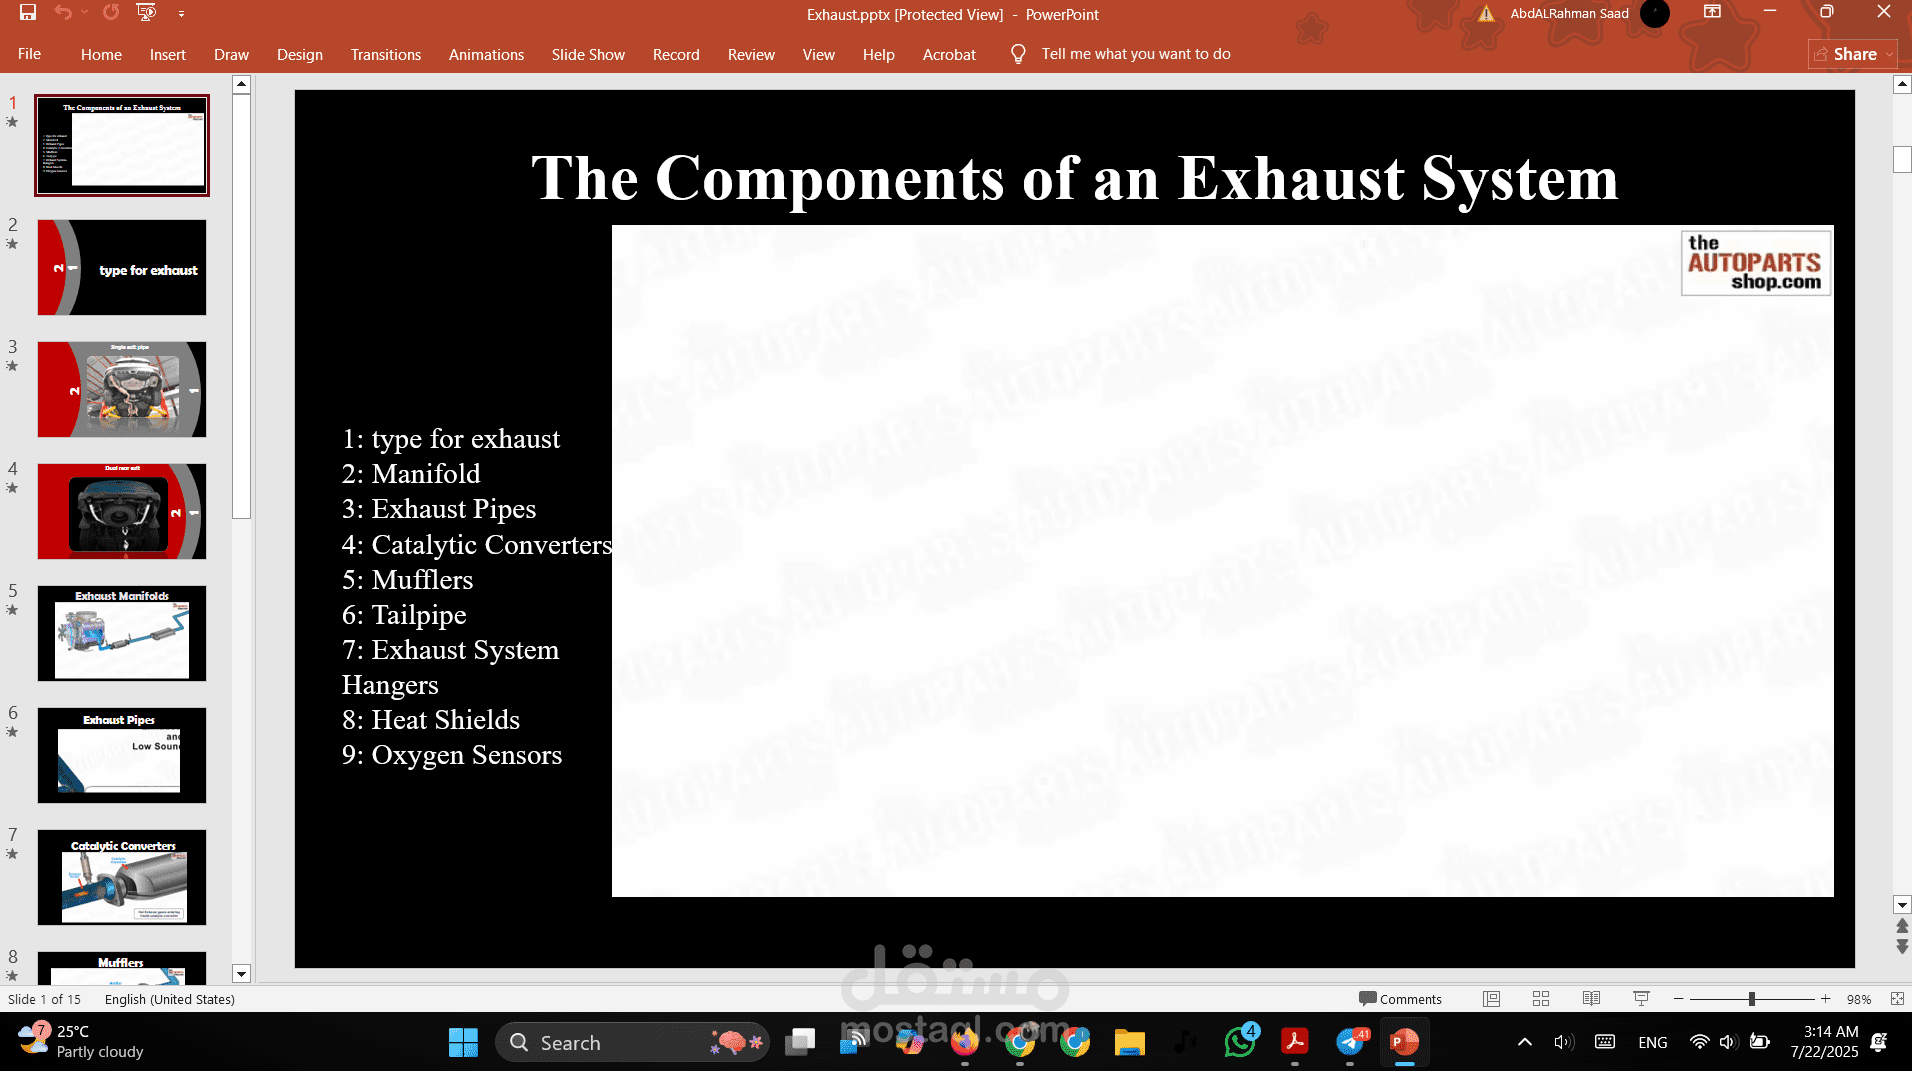
Task: Select slide 5 Exhaust Manifolds thumbnail
Action: (122, 634)
